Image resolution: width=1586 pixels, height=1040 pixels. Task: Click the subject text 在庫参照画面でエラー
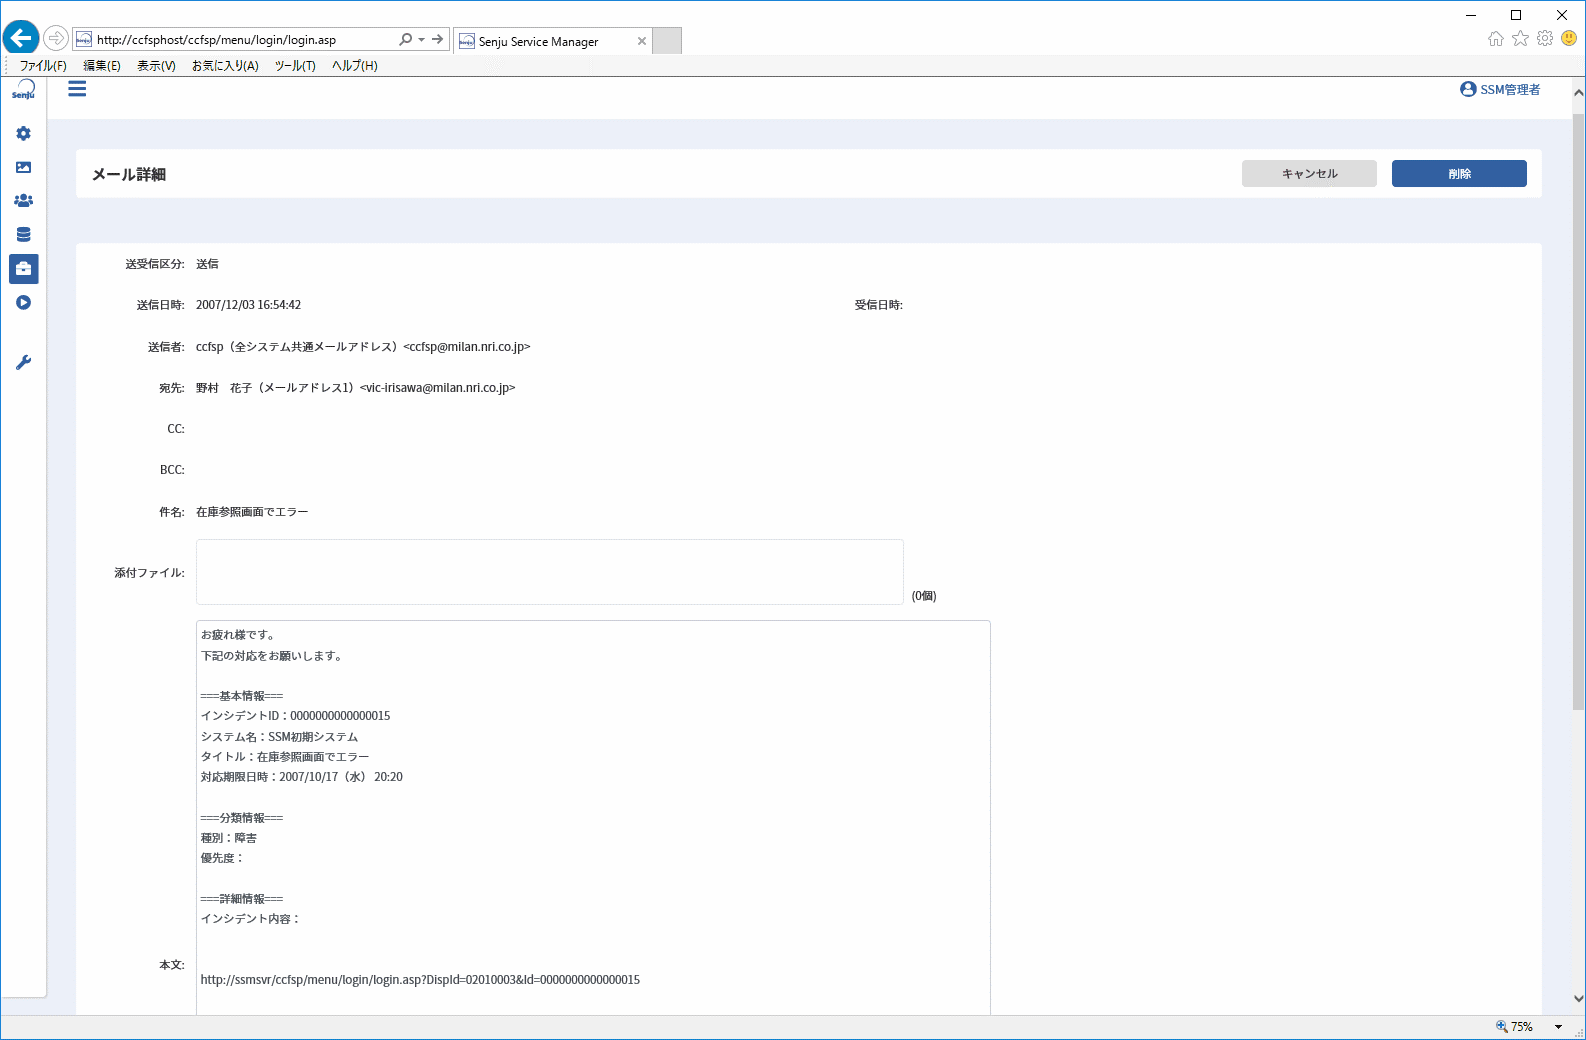pyautogui.click(x=252, y=511)
